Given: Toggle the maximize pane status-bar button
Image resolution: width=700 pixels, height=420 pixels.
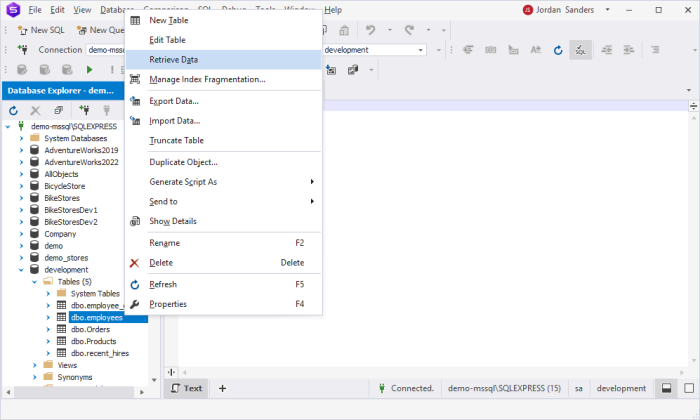Looking at the screenshot, I should coord(689,388).
